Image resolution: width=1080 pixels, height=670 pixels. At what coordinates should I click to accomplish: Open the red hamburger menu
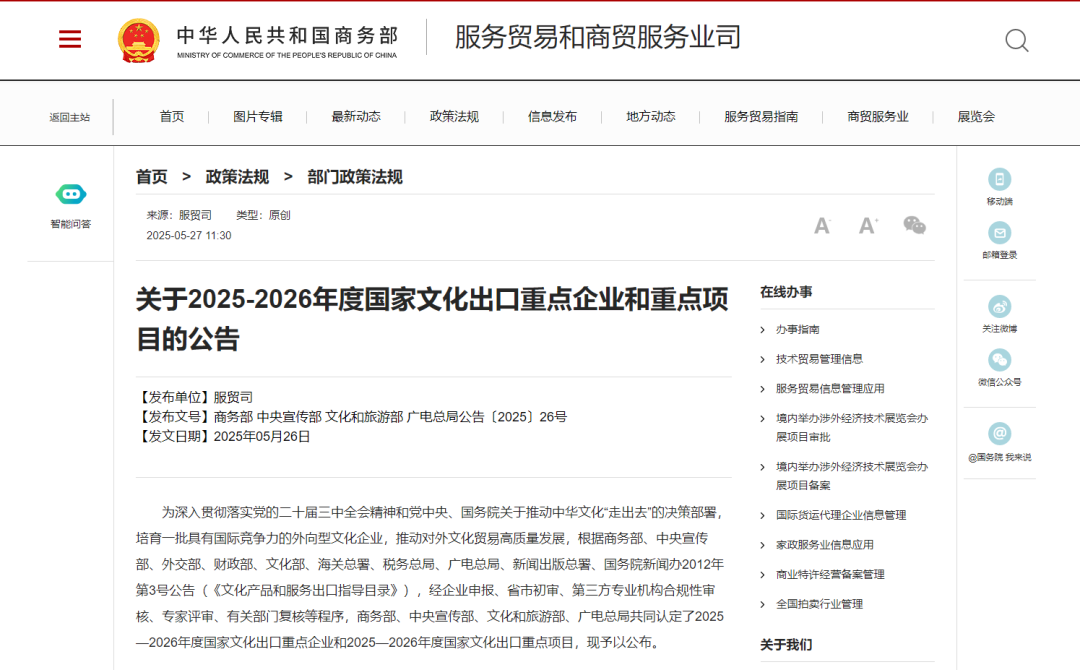pyautogui.click(x=70, y=40)
